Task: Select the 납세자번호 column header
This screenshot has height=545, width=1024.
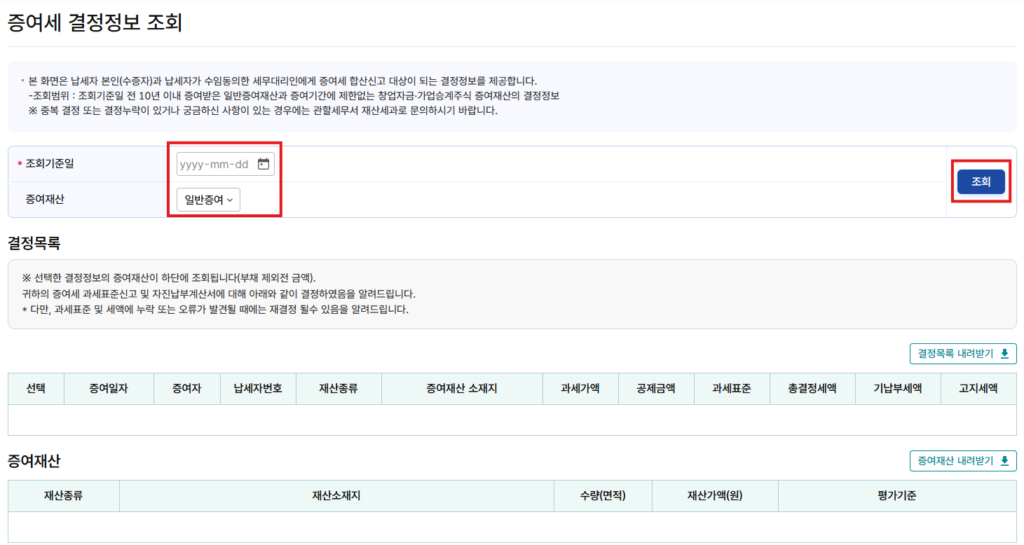Action: pos(257,388)
